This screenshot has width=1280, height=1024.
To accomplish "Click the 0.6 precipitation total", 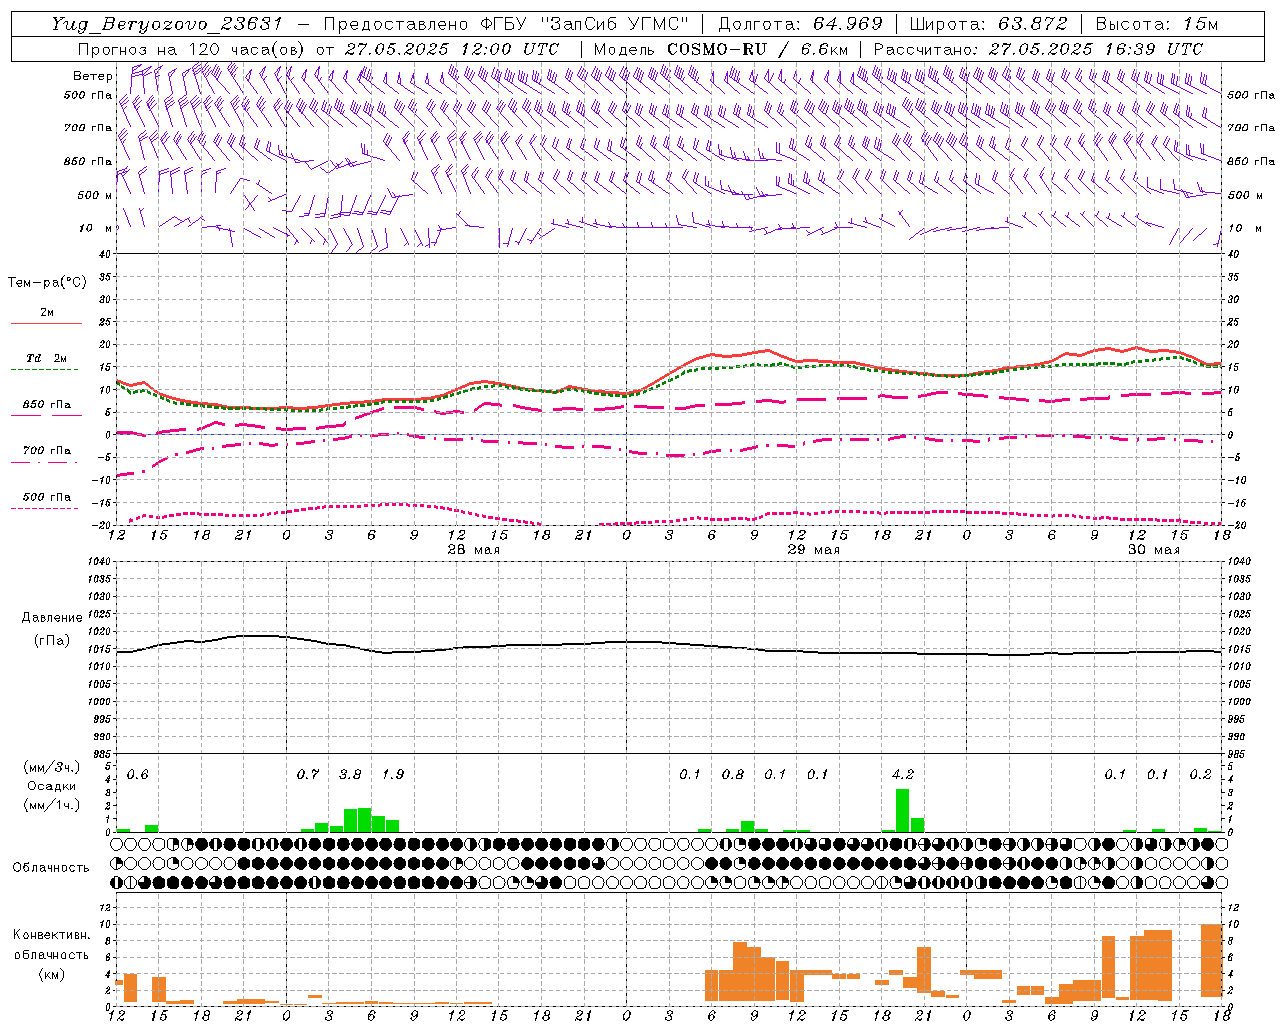I will 138,774.
